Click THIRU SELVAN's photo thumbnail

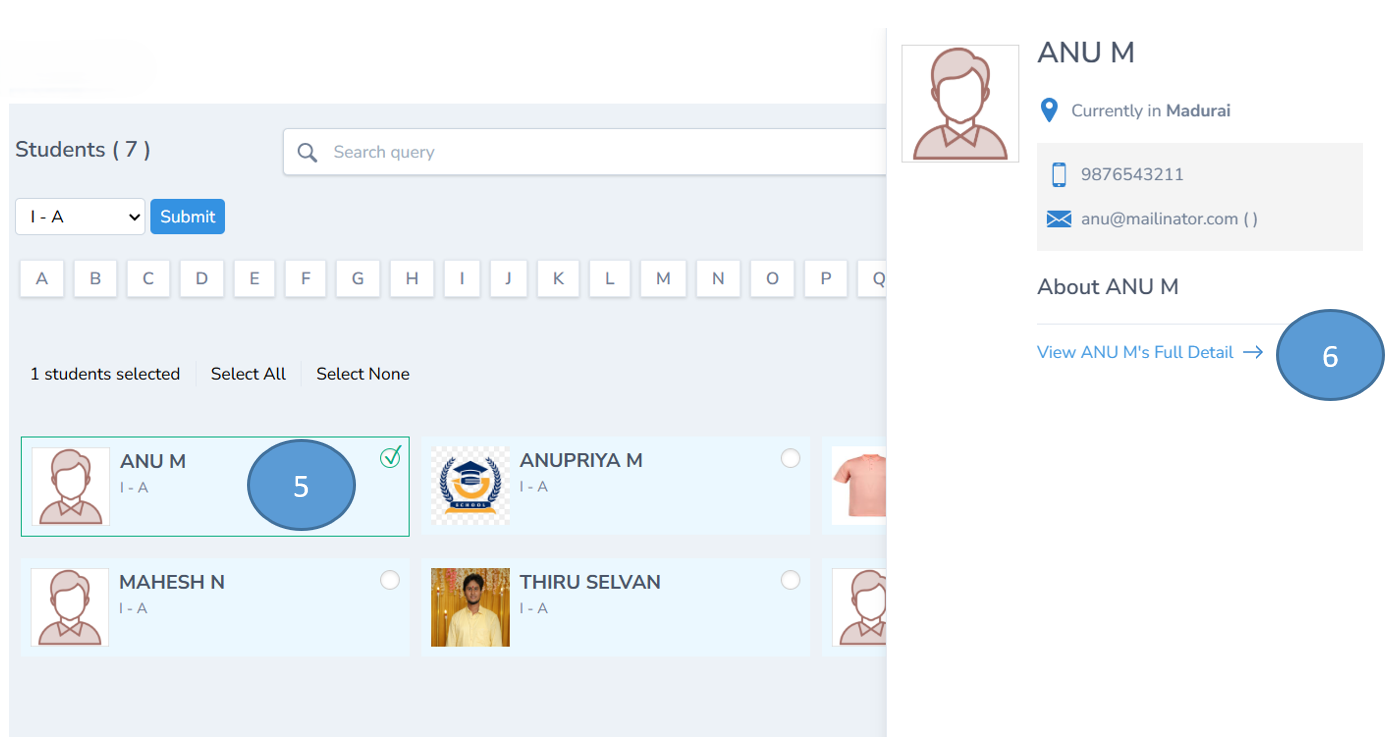tap(470, 607)
